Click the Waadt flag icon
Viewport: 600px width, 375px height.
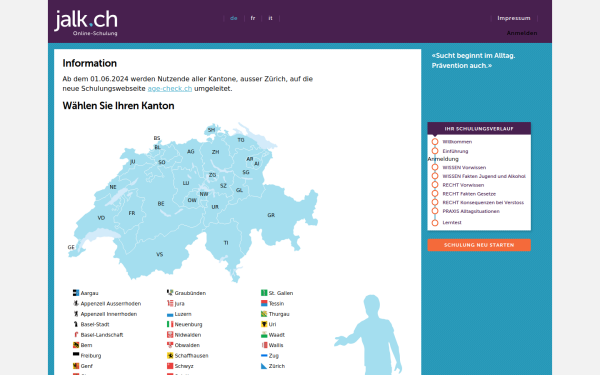tap(264, 334)
